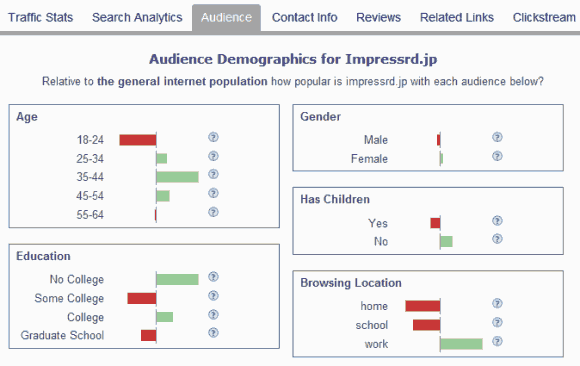This screenshot has height=366, width=580.
Task: Open the help icon for the 35-44 age group
Action: pyautogui.click(x=213, y=174)
